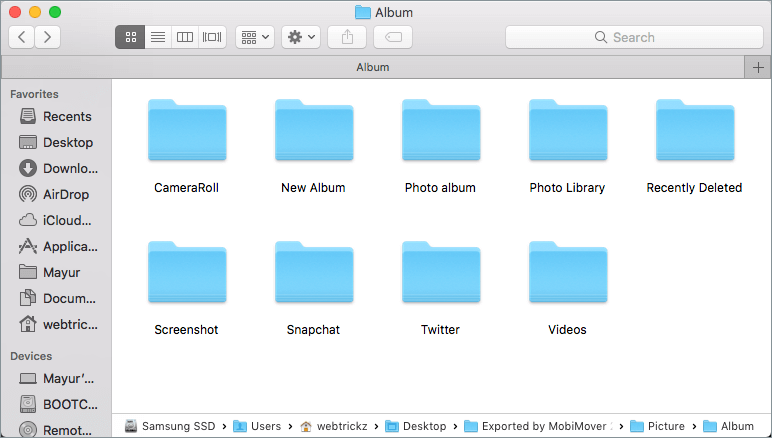772x438 pixels.
Task: Add a new tab with plus button
Action: [x=758, y=67]
